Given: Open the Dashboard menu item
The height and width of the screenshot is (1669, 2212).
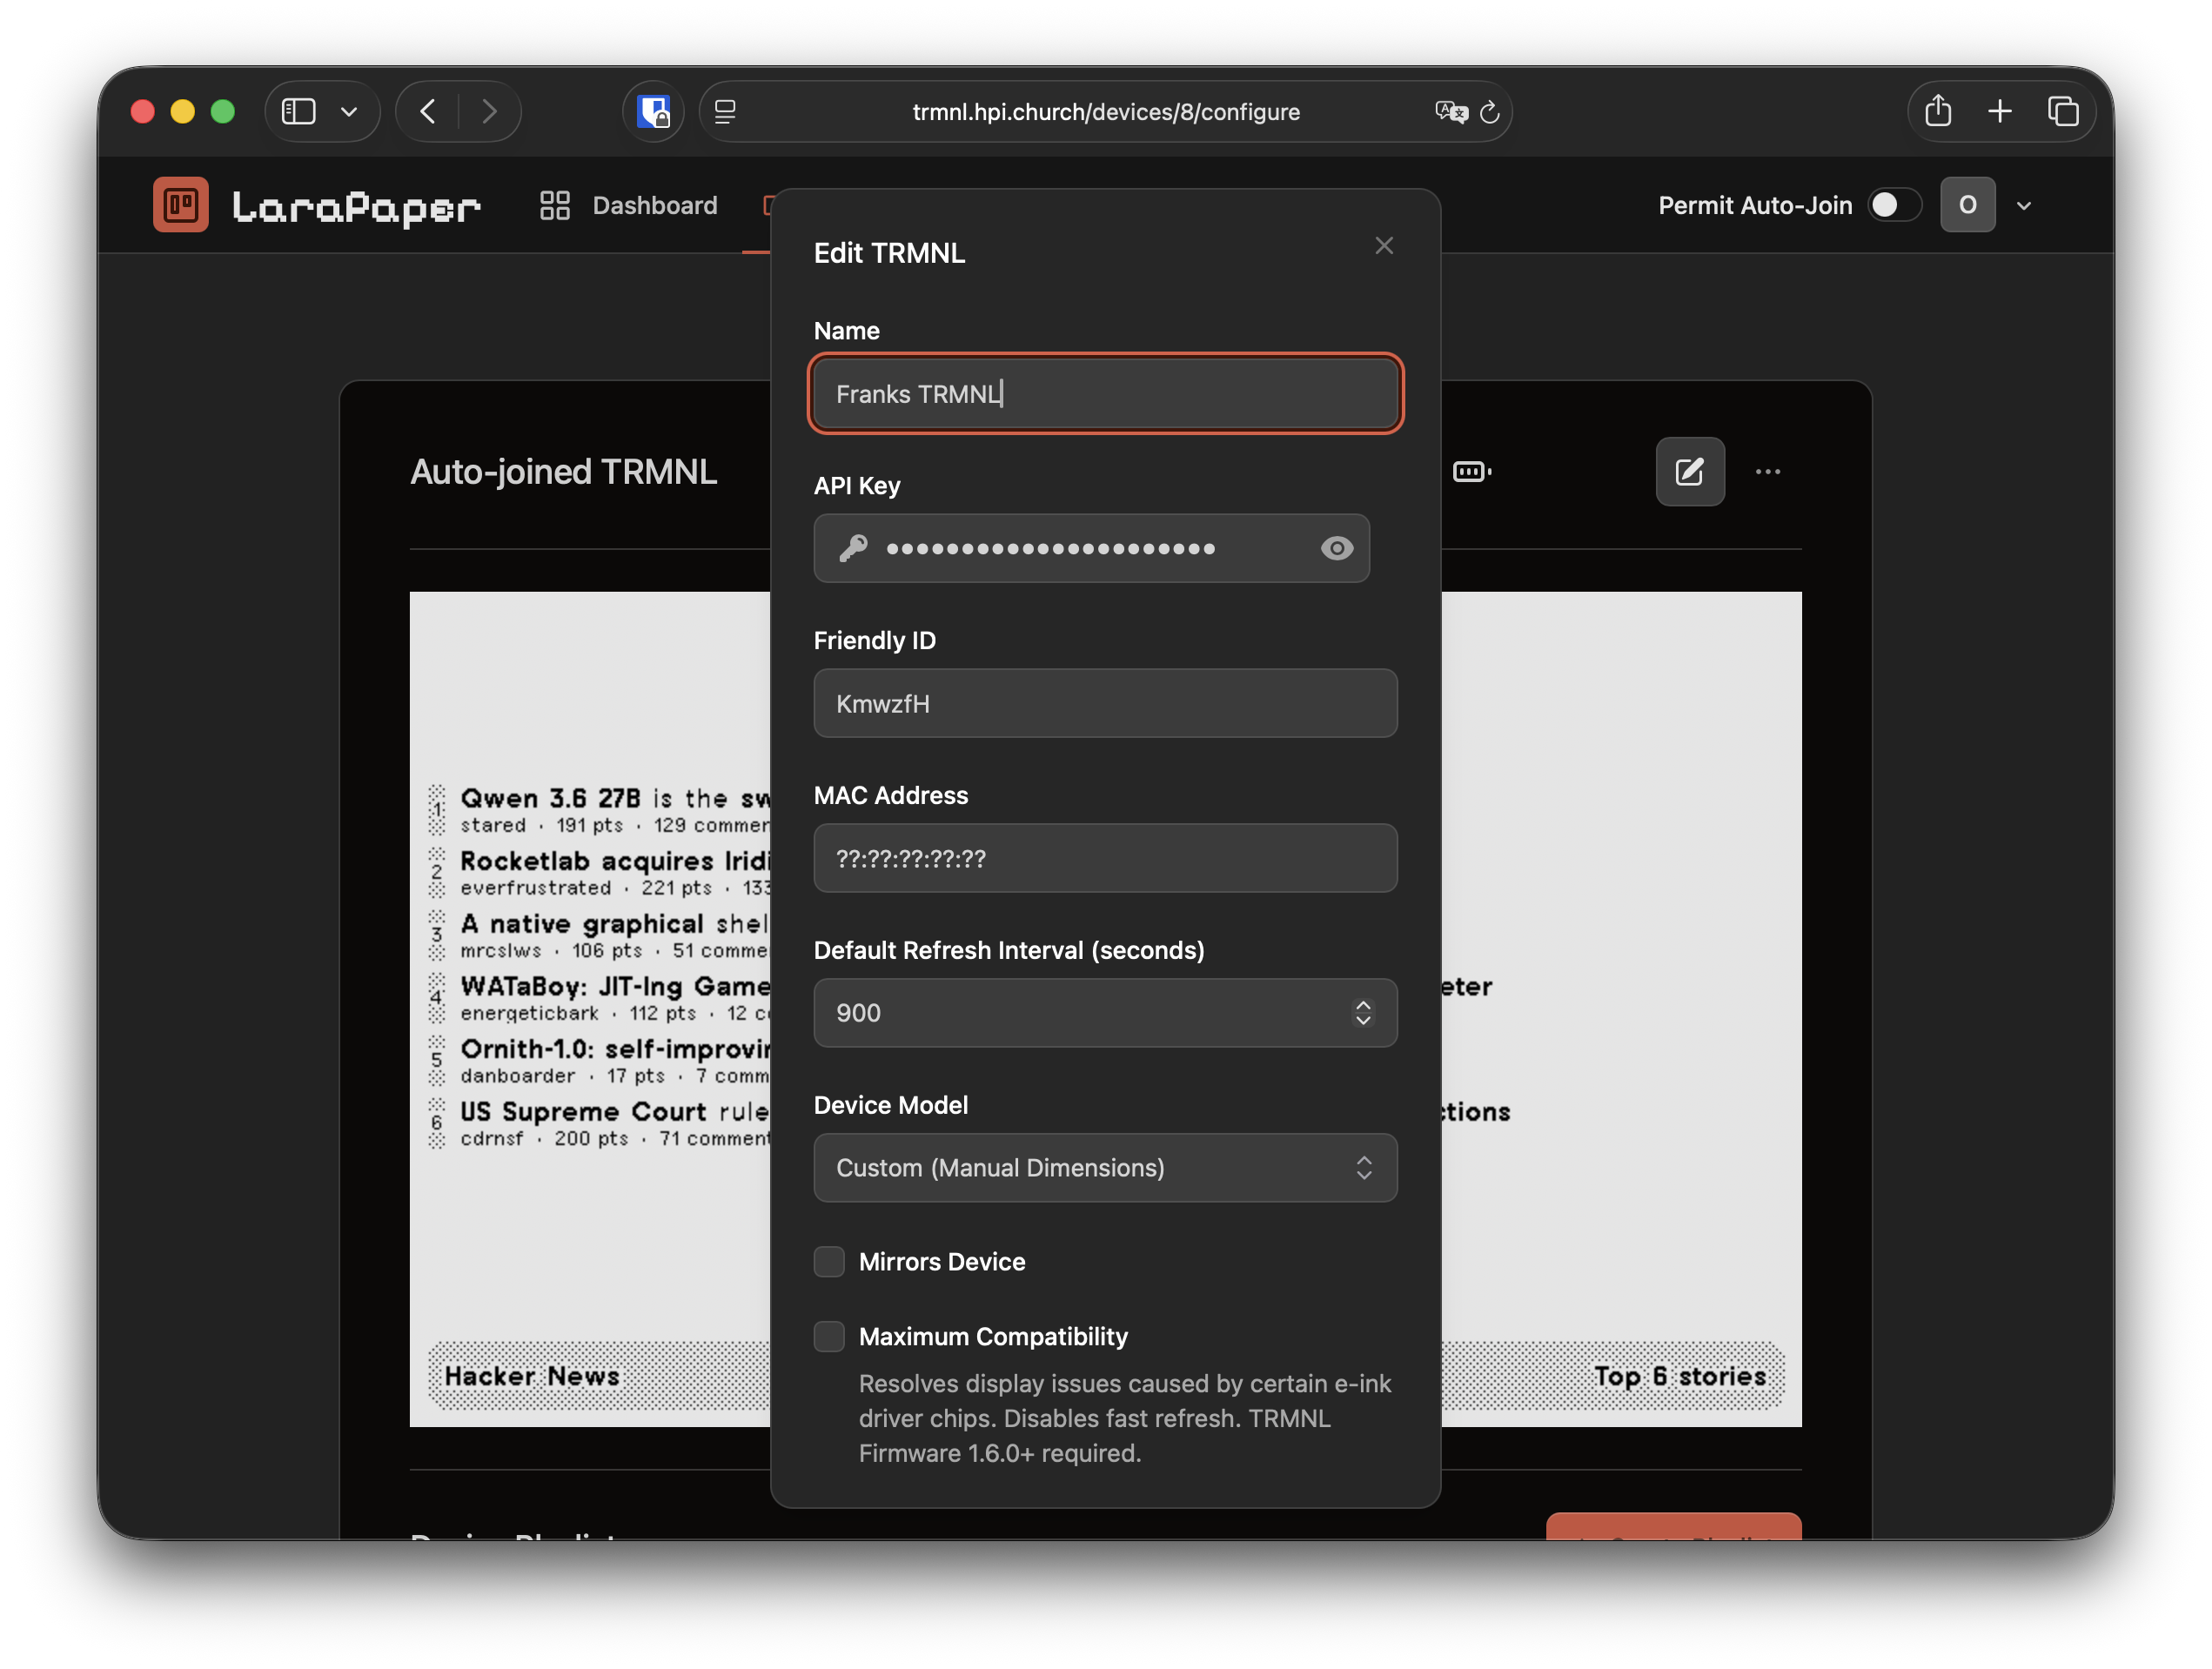Looking at the screenshot, I should (x=628, y=205).
